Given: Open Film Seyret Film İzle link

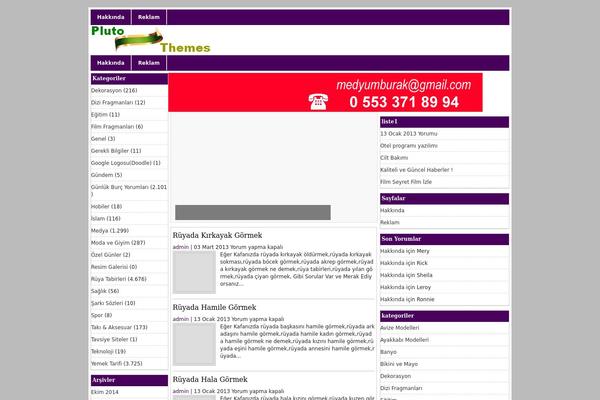Looking at the screenshot, I should 406,182.
